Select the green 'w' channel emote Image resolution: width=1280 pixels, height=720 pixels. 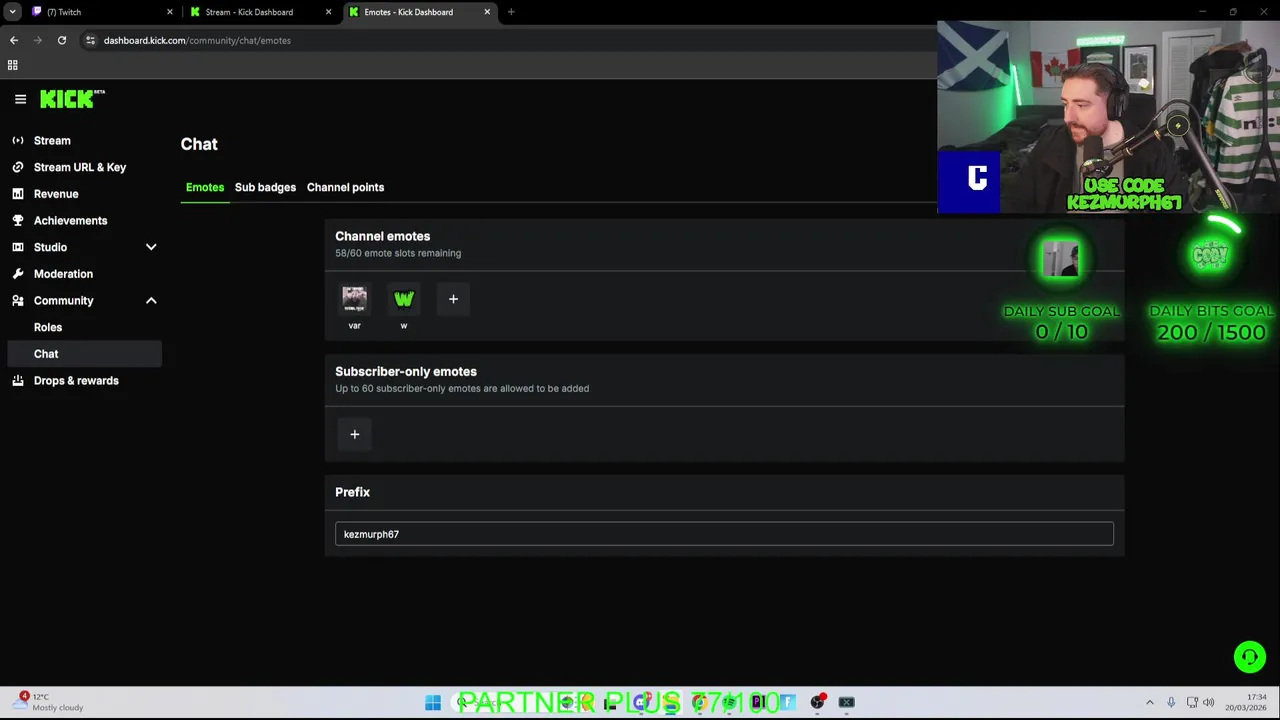(x=404, y=299)
